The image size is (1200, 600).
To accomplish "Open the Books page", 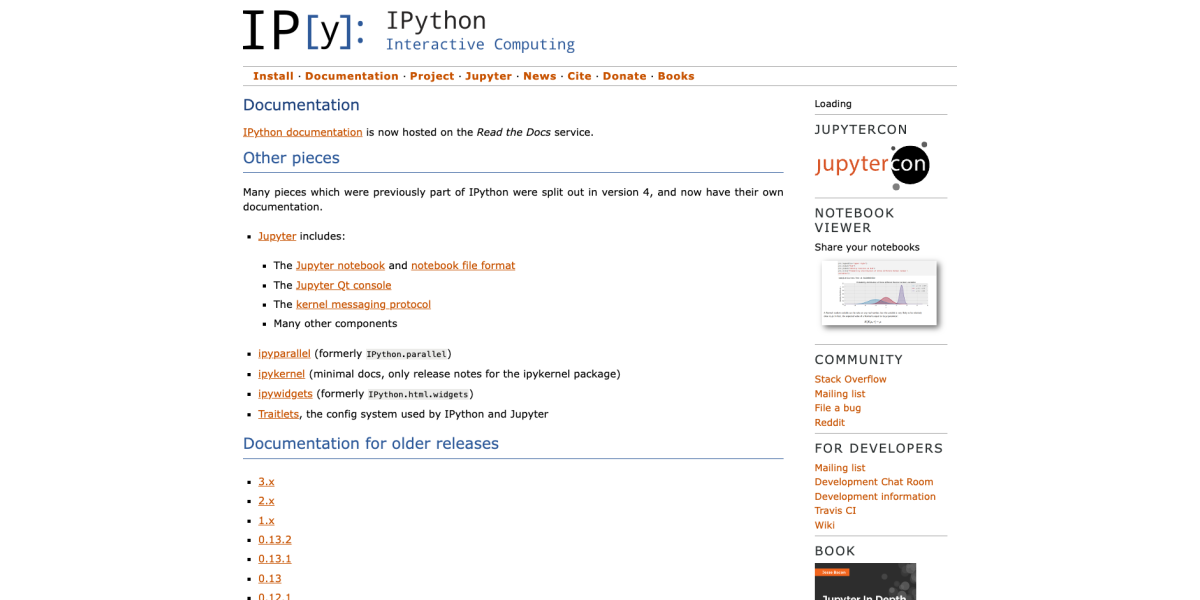I will point(676,76).
